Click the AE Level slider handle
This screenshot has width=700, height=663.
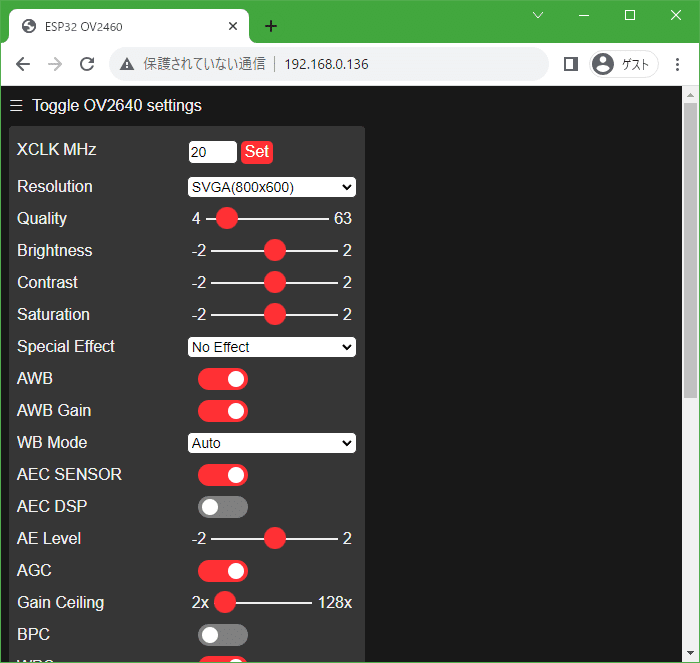point(275,538)
